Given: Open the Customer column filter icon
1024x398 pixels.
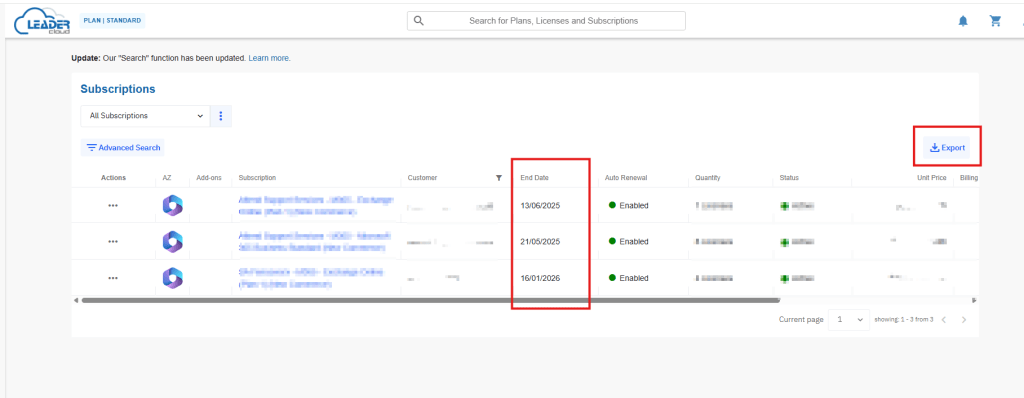Looking at the screenshot, I should [499, 178].
